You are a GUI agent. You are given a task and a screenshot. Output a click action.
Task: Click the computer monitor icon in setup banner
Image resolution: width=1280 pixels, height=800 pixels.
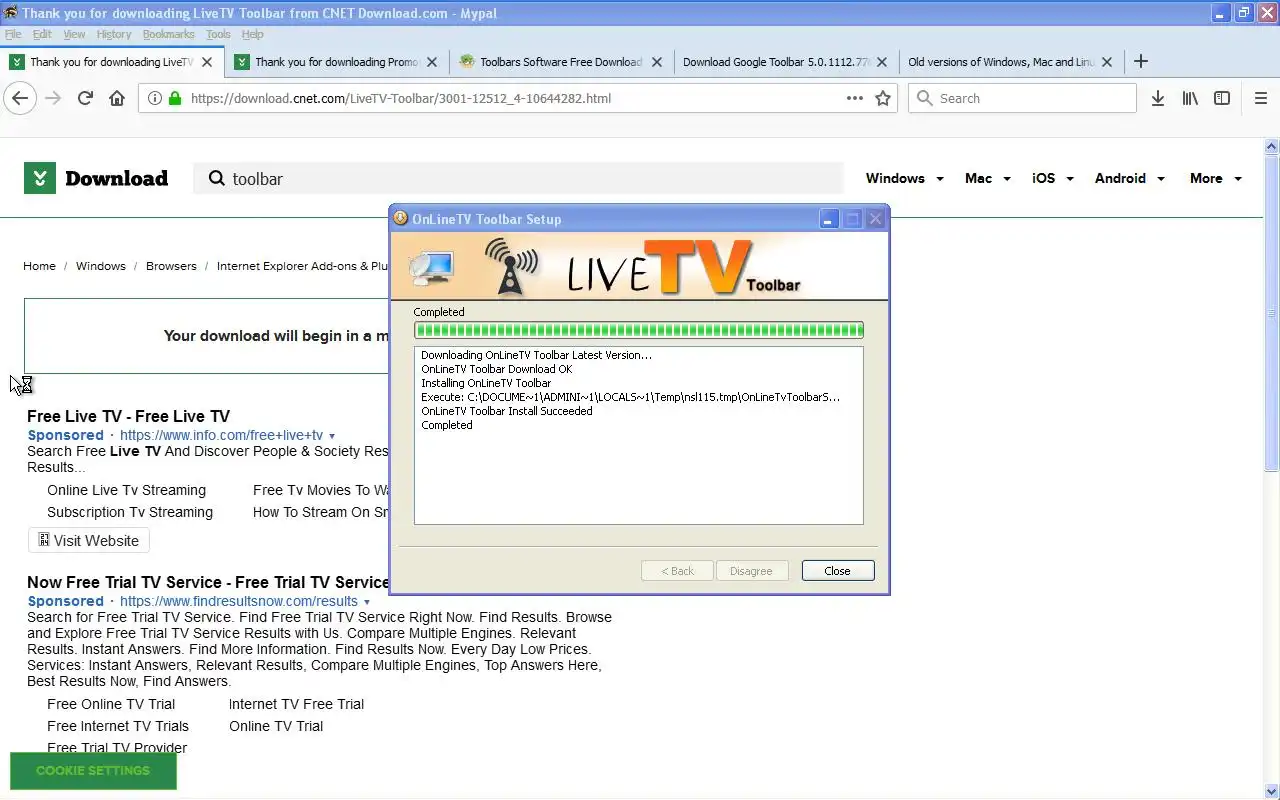pyautogui.click(x=432, y=268)
